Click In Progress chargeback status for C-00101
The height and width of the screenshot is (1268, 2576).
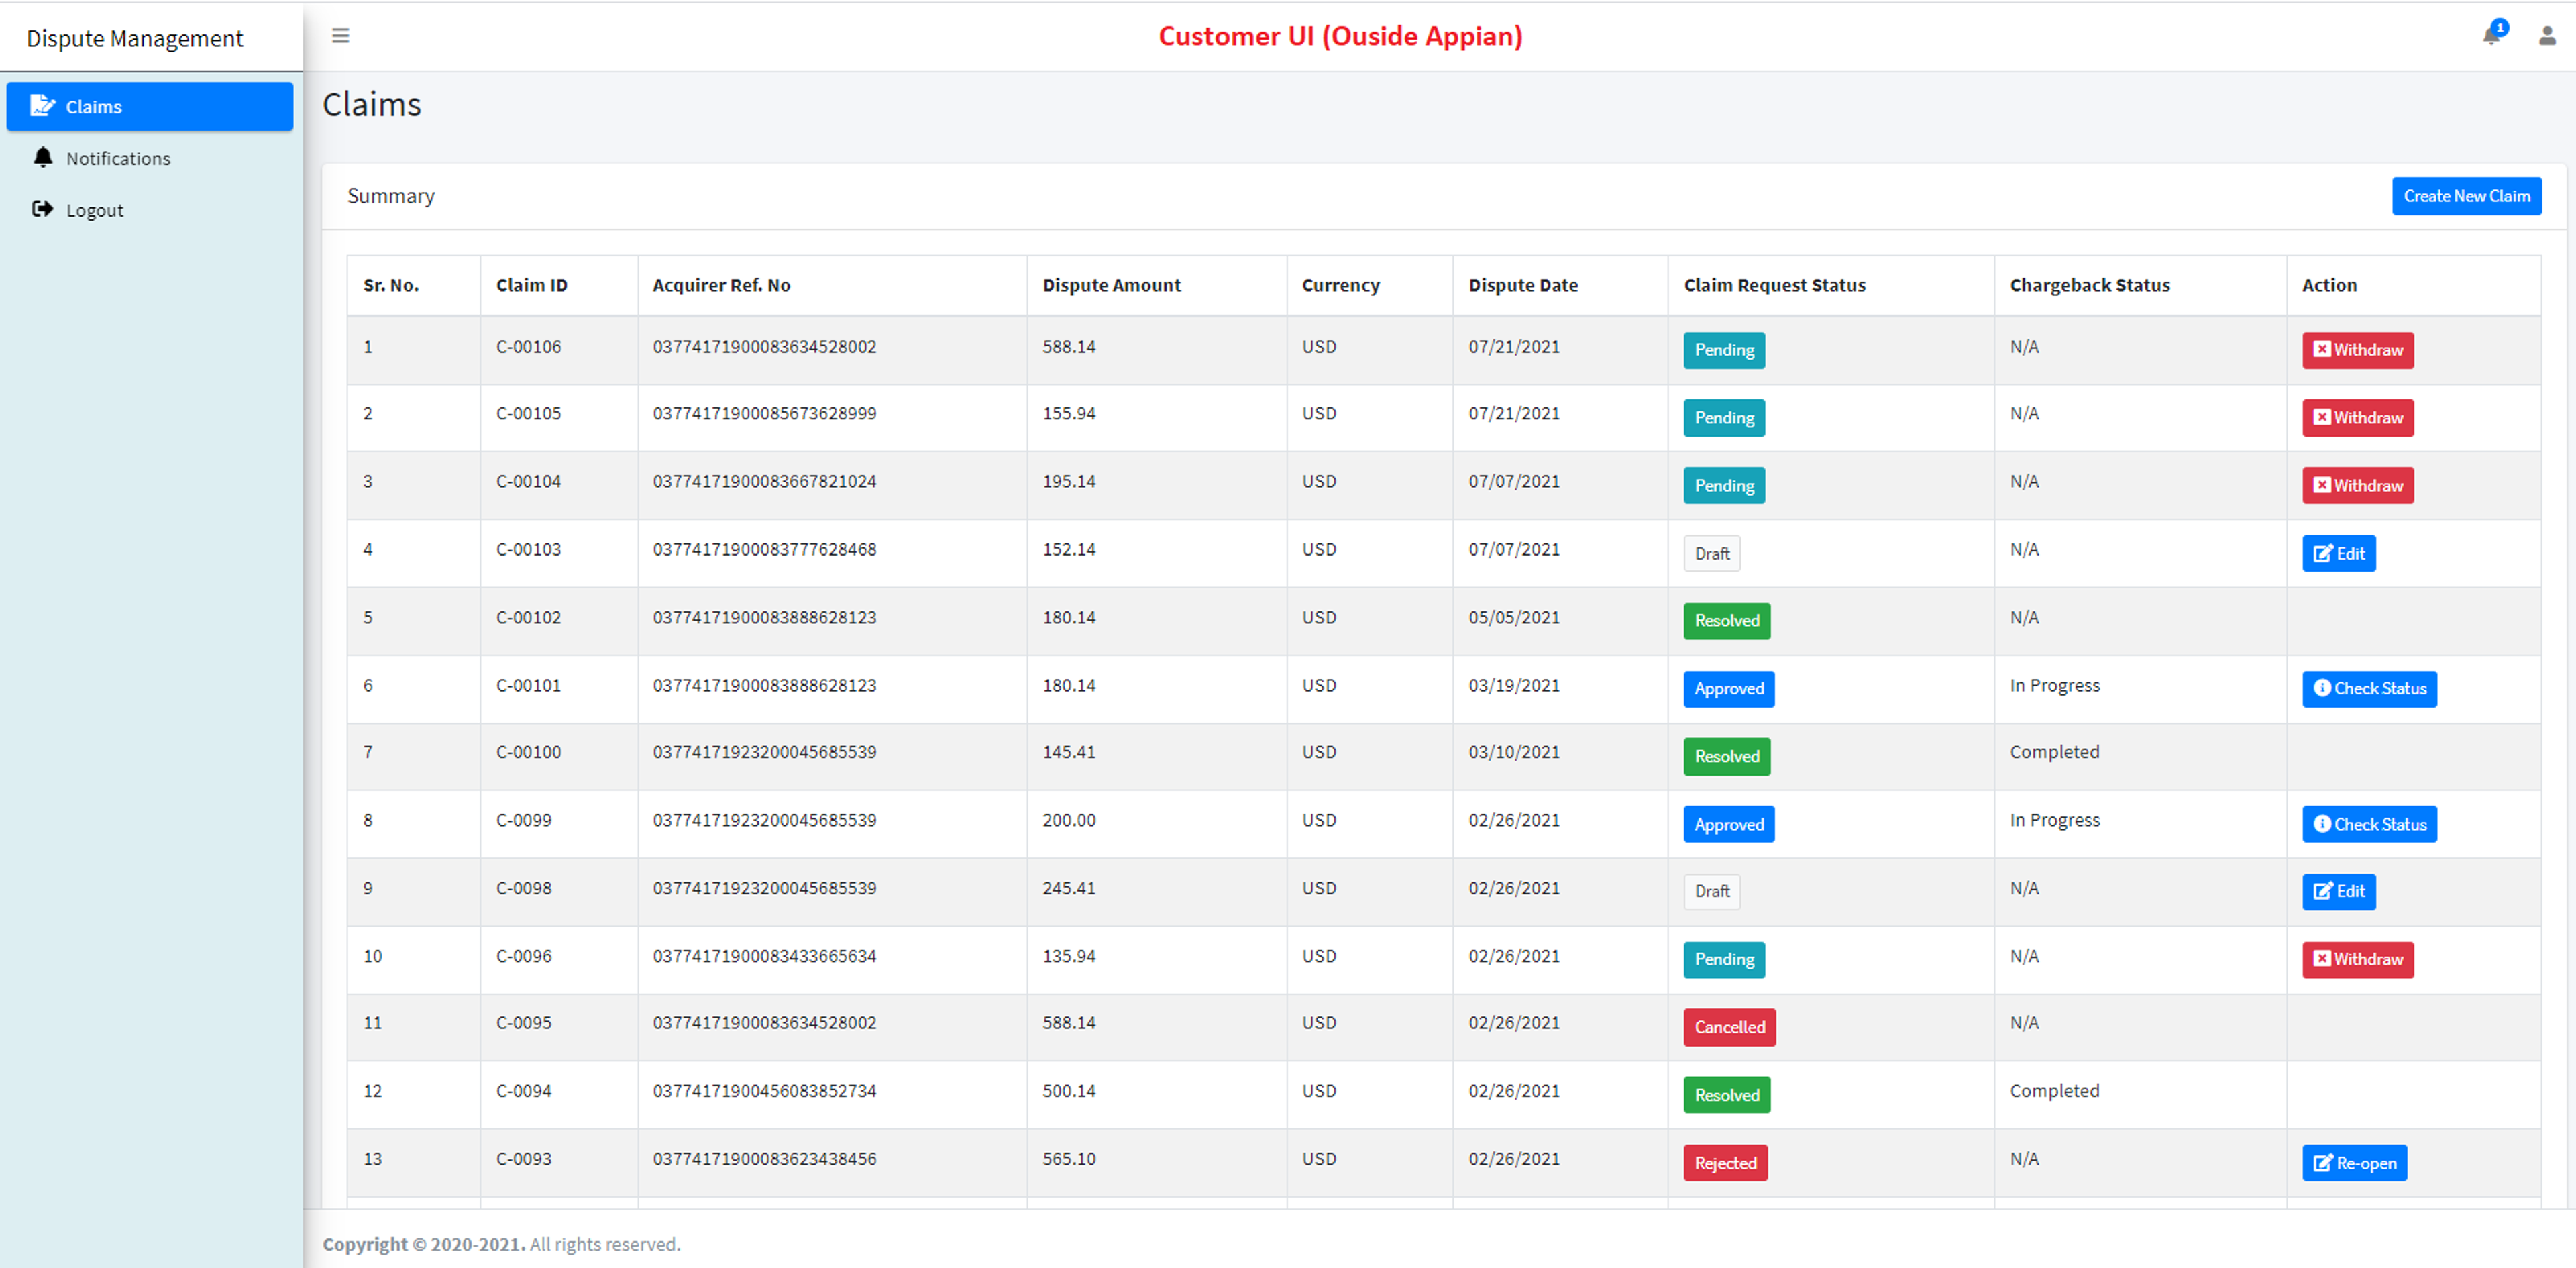tap(2054, 686)
